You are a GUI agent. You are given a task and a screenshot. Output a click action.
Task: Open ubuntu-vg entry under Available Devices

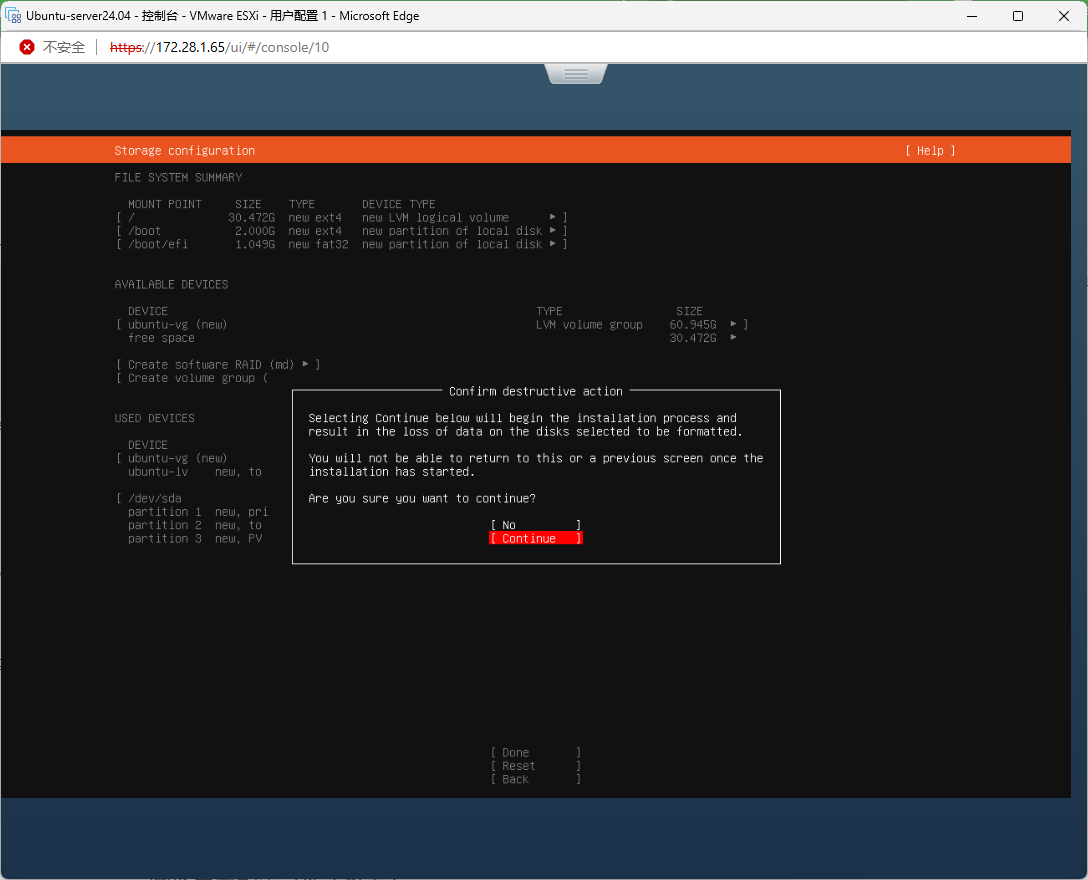tap(430, 325)
